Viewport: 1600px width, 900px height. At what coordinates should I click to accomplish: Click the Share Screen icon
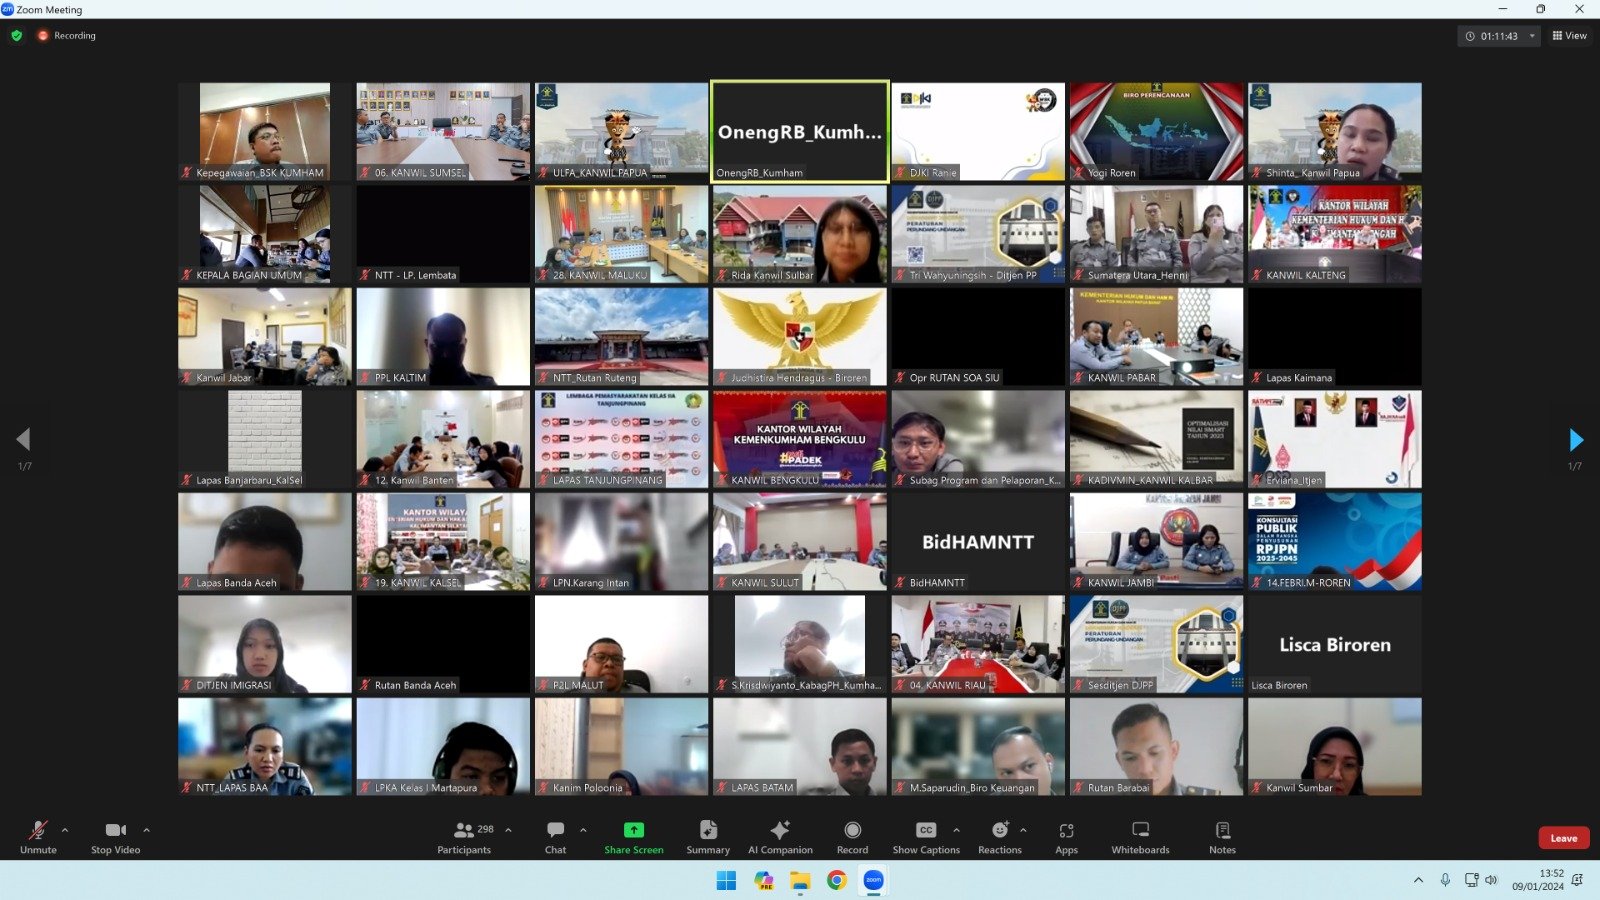tap(633, 830)
